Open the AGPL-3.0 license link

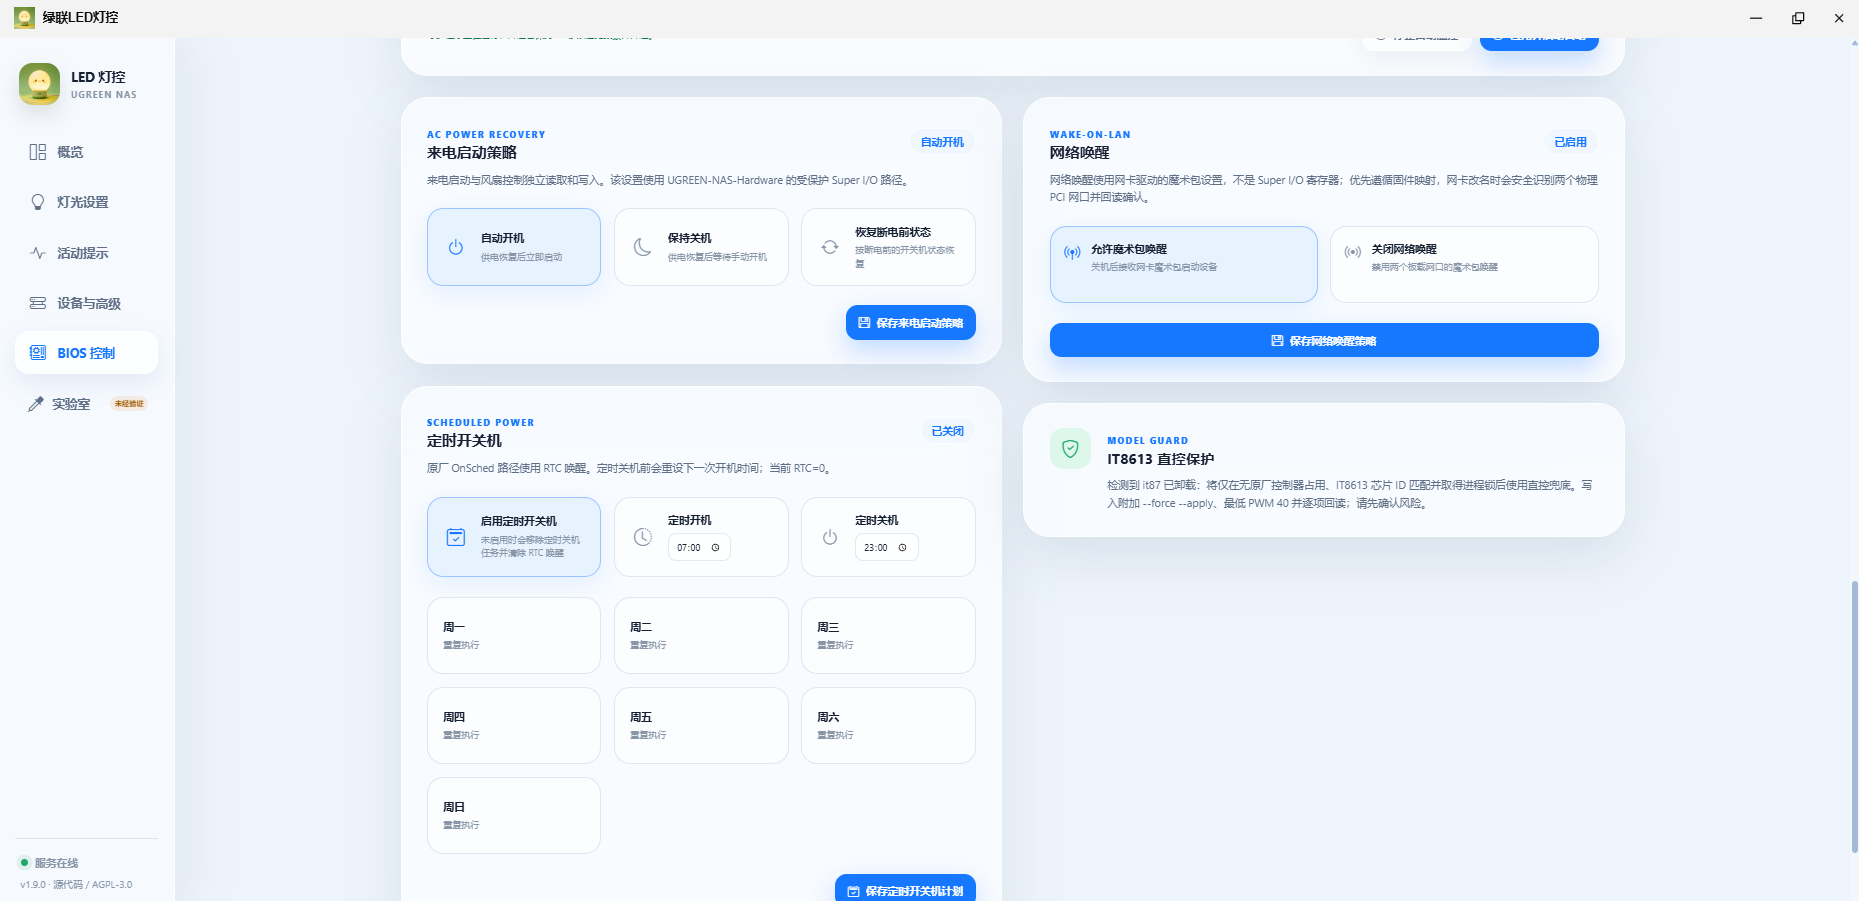(112, 885)
